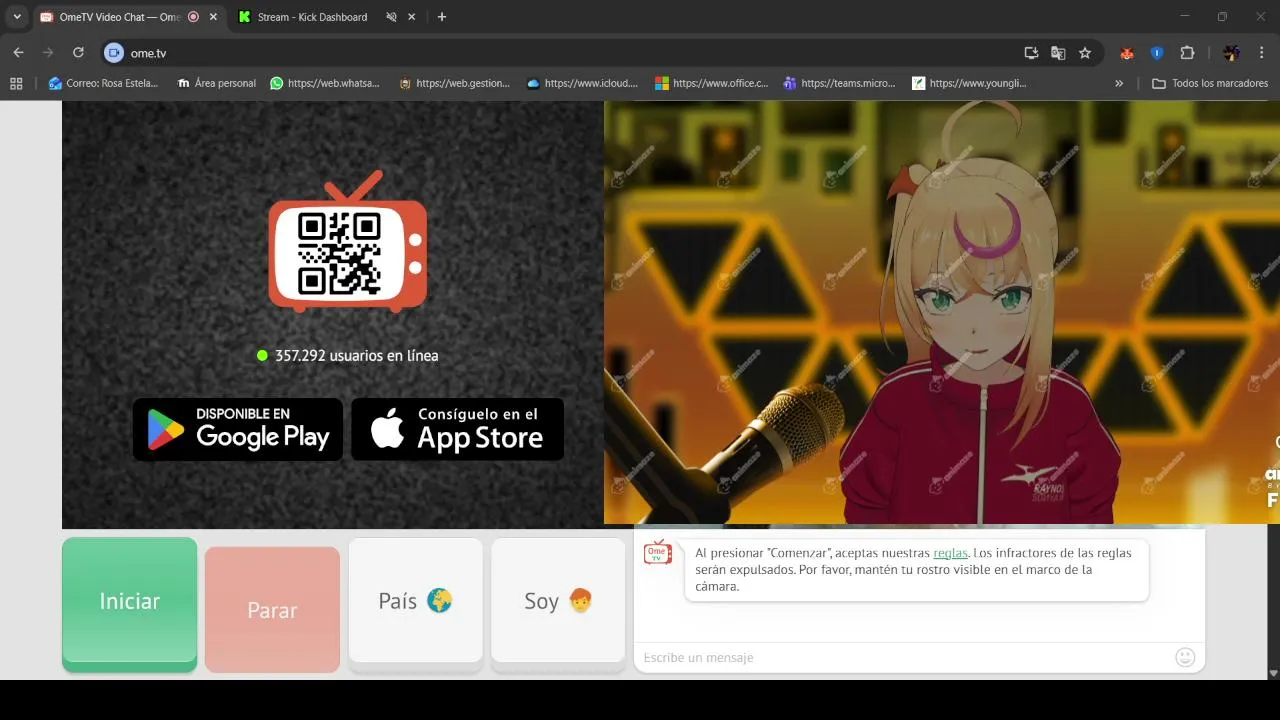Screen dimensions: 1280x720
Task: Reload the current page
Action: pos(78,53)
